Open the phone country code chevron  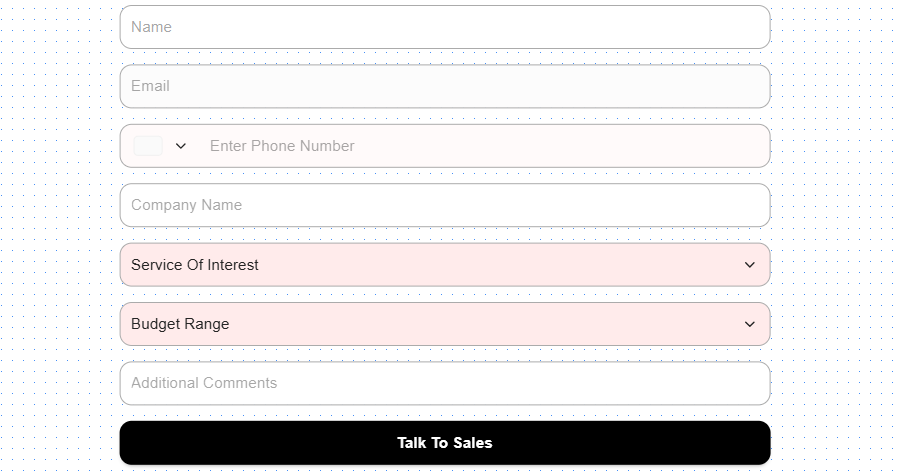[181, 146]
